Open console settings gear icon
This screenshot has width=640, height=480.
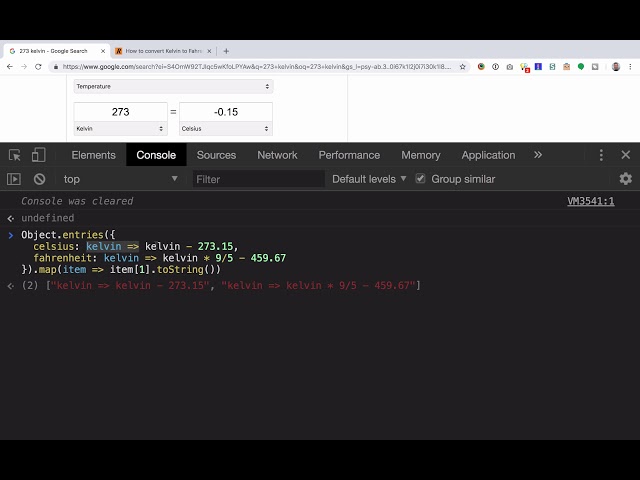[x=625, y=179]
